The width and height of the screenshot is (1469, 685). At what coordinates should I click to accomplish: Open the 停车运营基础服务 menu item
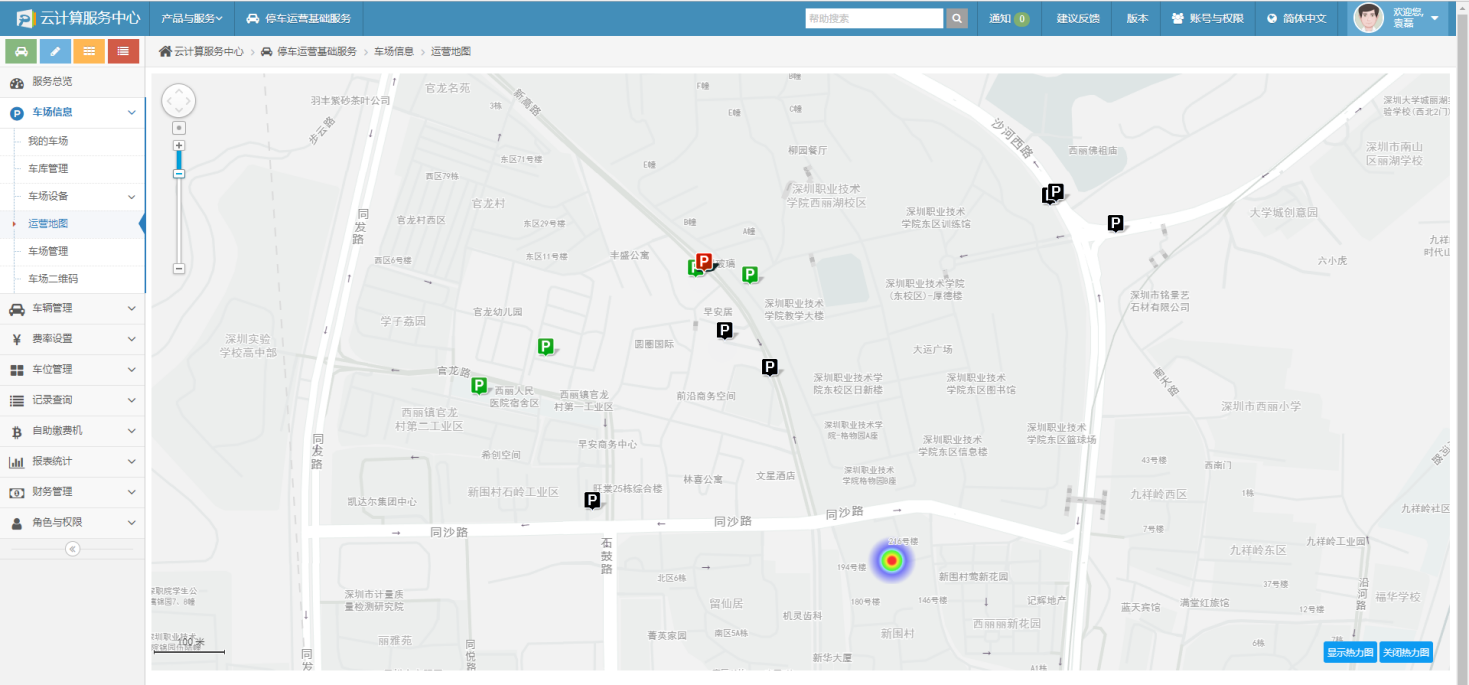[300, 17]
